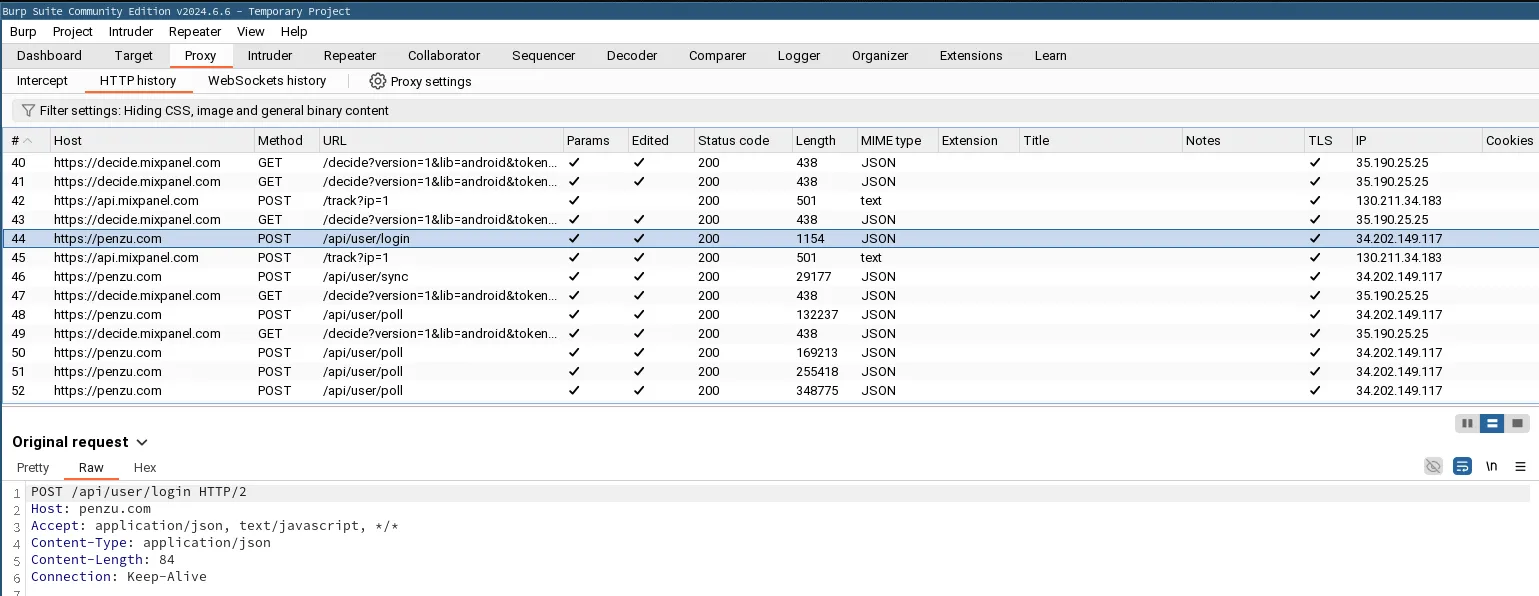Toggle the crossed-out eye visibility button
The height and width of the screenshot is (596, 1539).
coord(1433,466)
